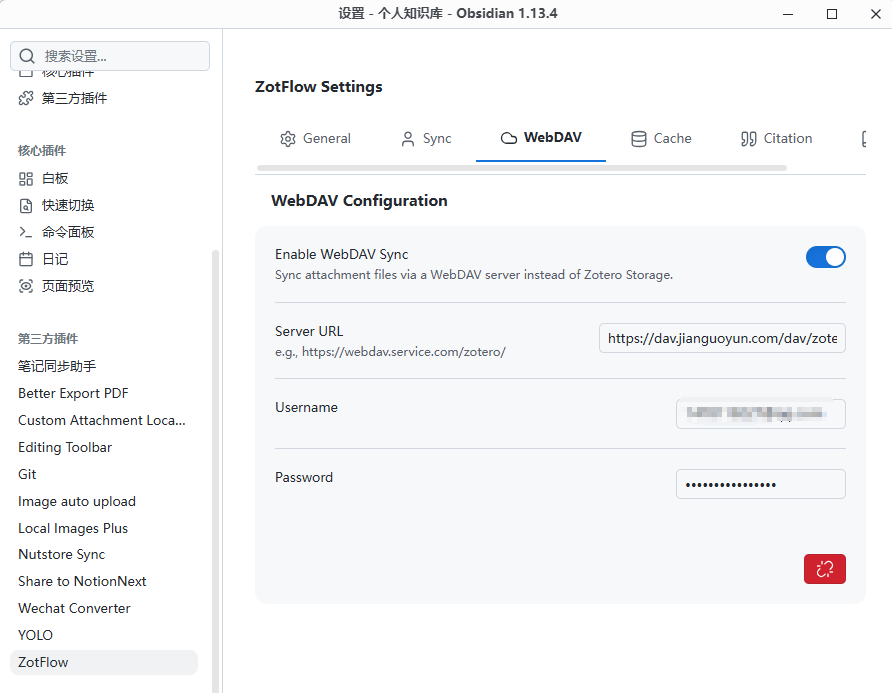The image size is (892, 693).
Task: Click the 快速切换 file search icon
Action: pyautogui.click(x=26, y=205)
